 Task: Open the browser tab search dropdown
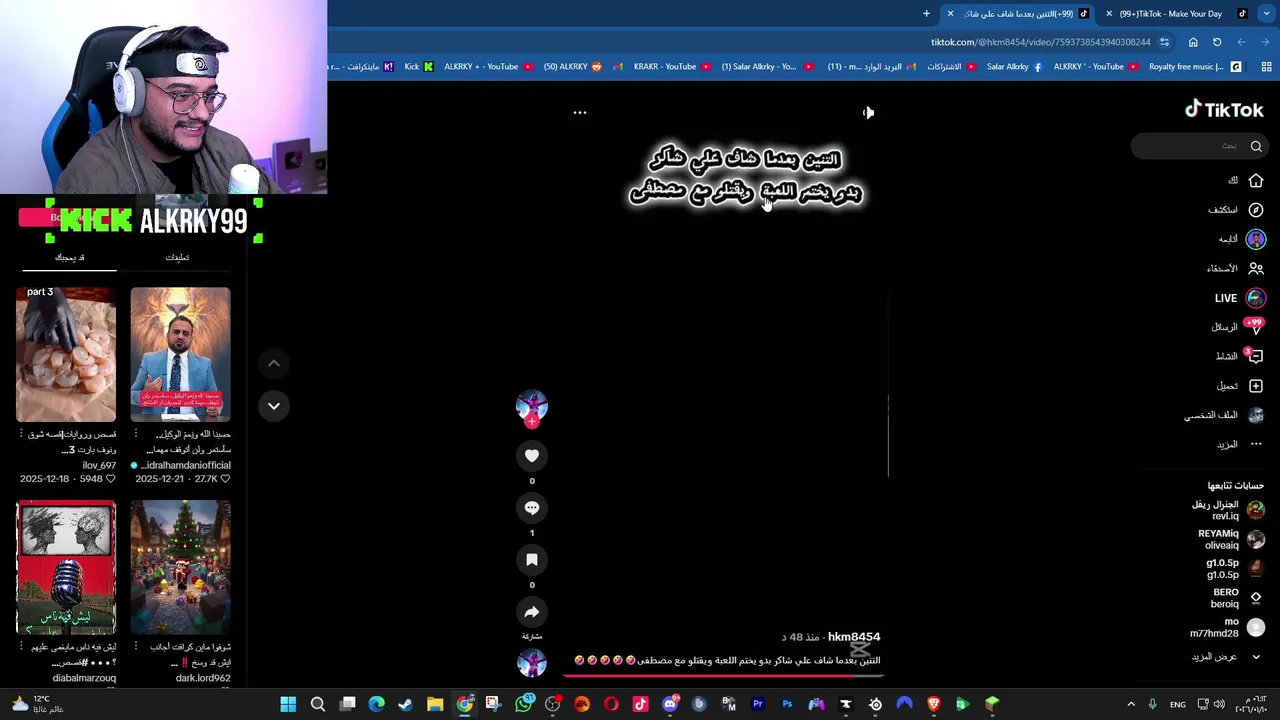(1267, 14)
